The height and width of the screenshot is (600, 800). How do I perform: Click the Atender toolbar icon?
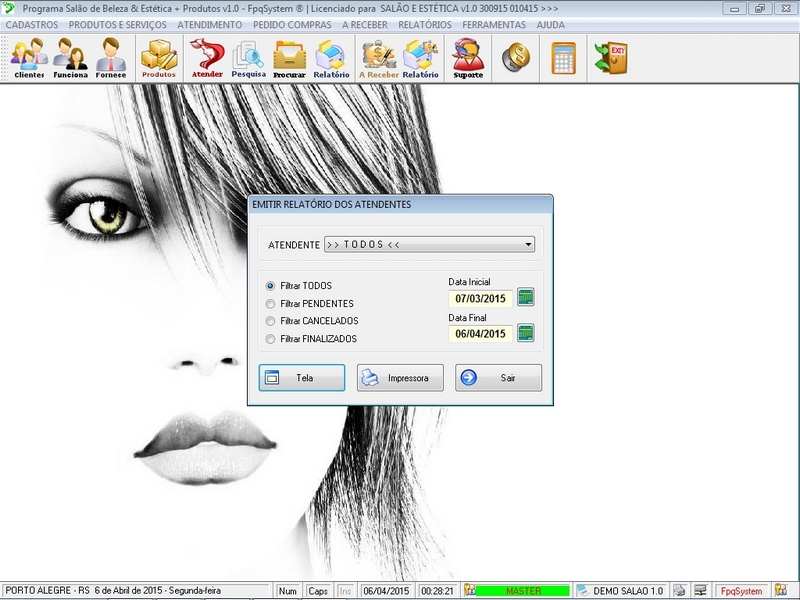click(207, 59)
